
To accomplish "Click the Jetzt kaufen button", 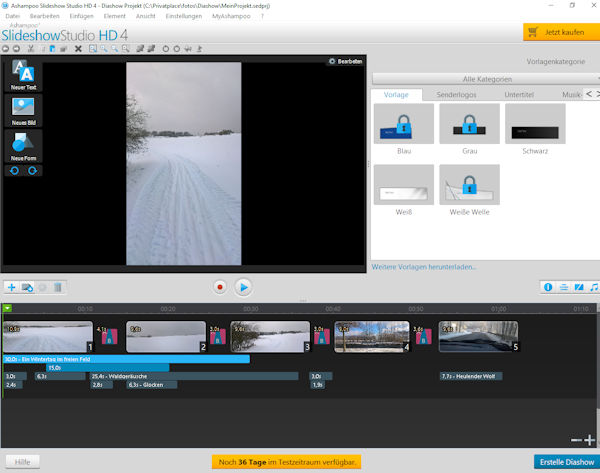I will 561,32.
